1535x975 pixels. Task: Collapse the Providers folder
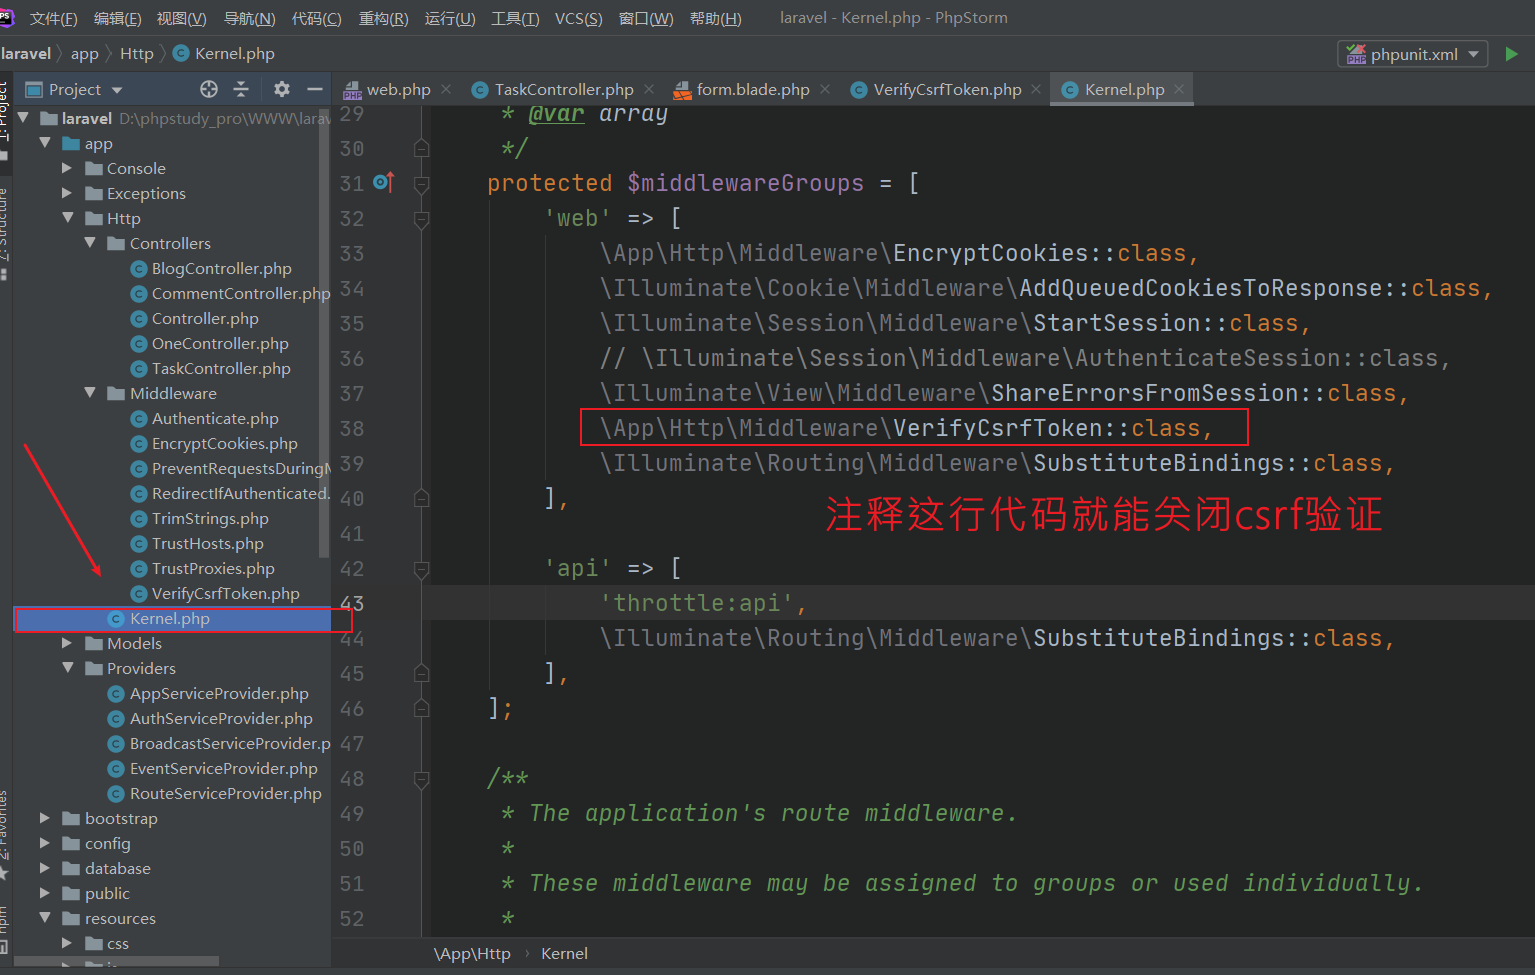click(x=67, y=668)
